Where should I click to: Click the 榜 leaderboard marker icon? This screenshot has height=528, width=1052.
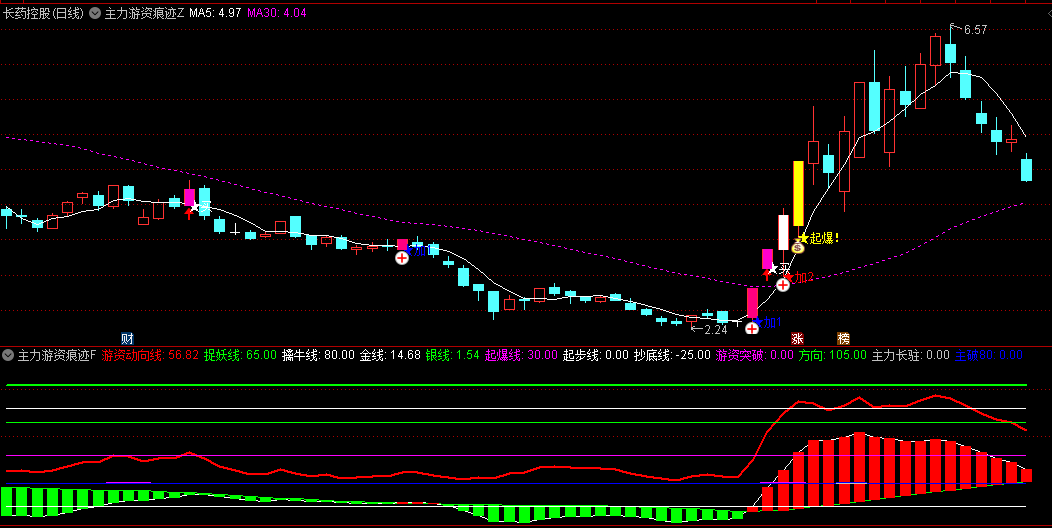pos(843,338)
